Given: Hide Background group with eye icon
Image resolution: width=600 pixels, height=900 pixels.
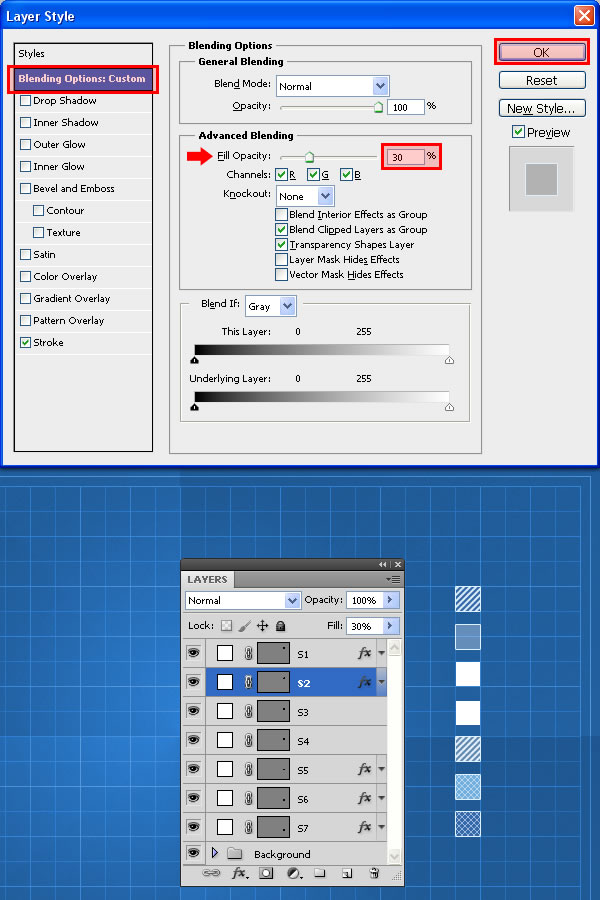Looking at the screenshot, I should pyautogui.click(x=193, y=853).
